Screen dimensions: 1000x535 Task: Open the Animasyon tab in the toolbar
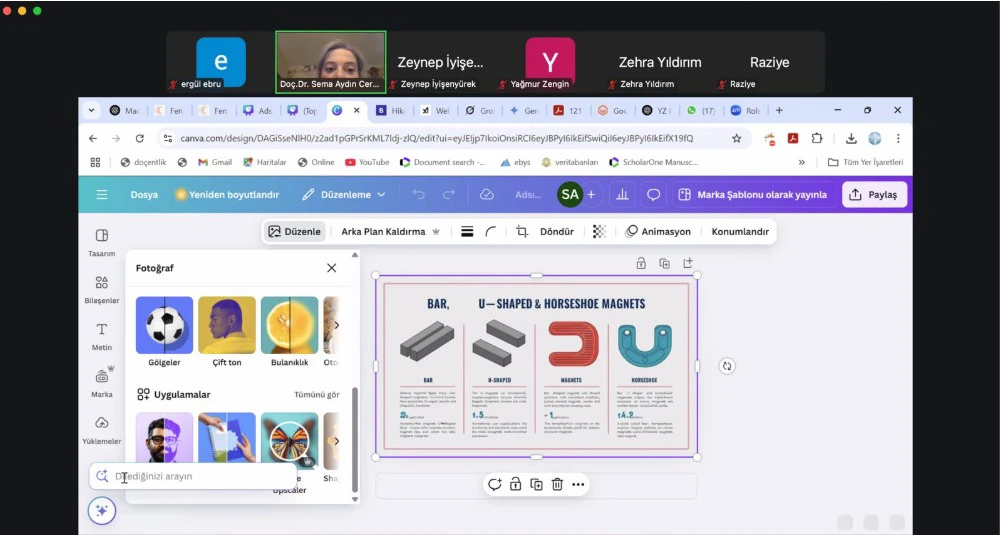(x=658, y=231)
